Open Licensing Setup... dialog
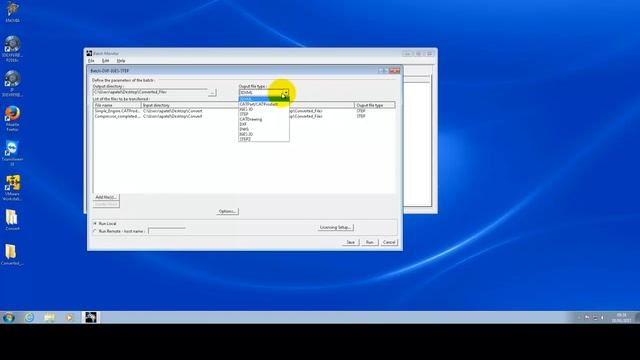Image resolution: width=640 pixels, height=360 pixels. point(336,227)
